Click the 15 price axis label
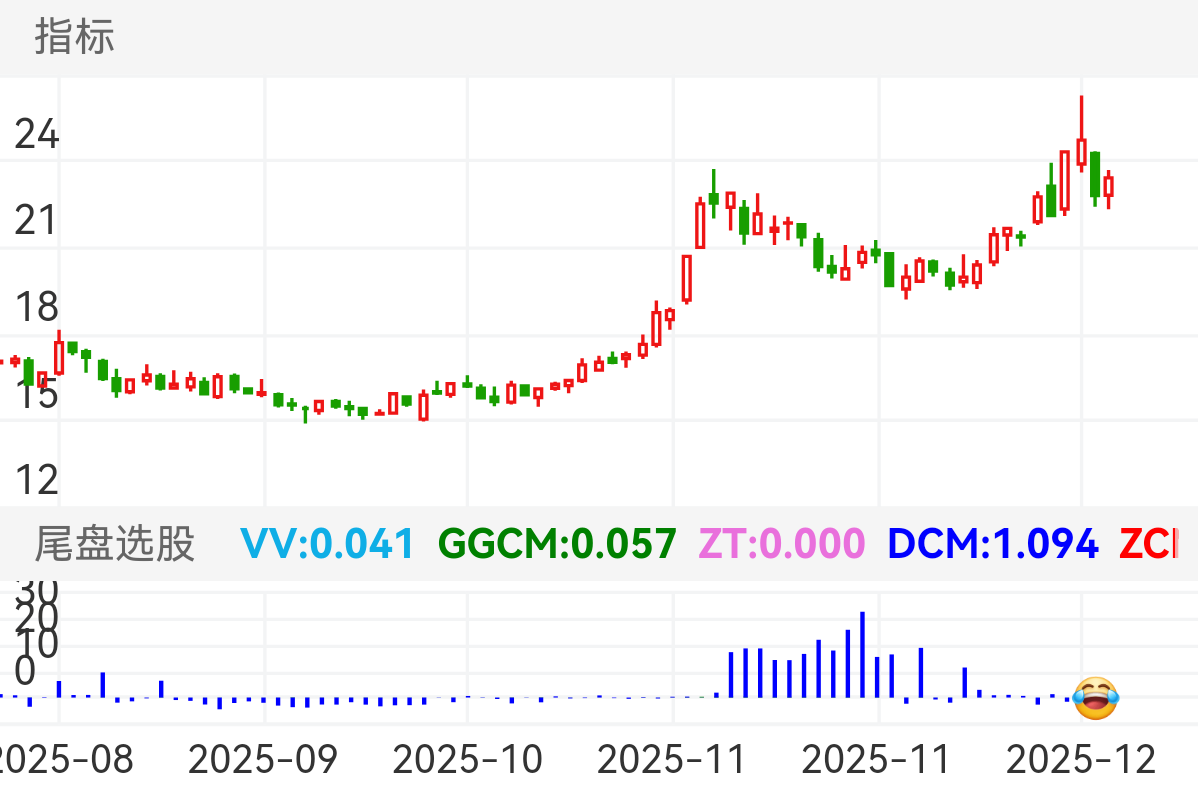 pos(37,395)
